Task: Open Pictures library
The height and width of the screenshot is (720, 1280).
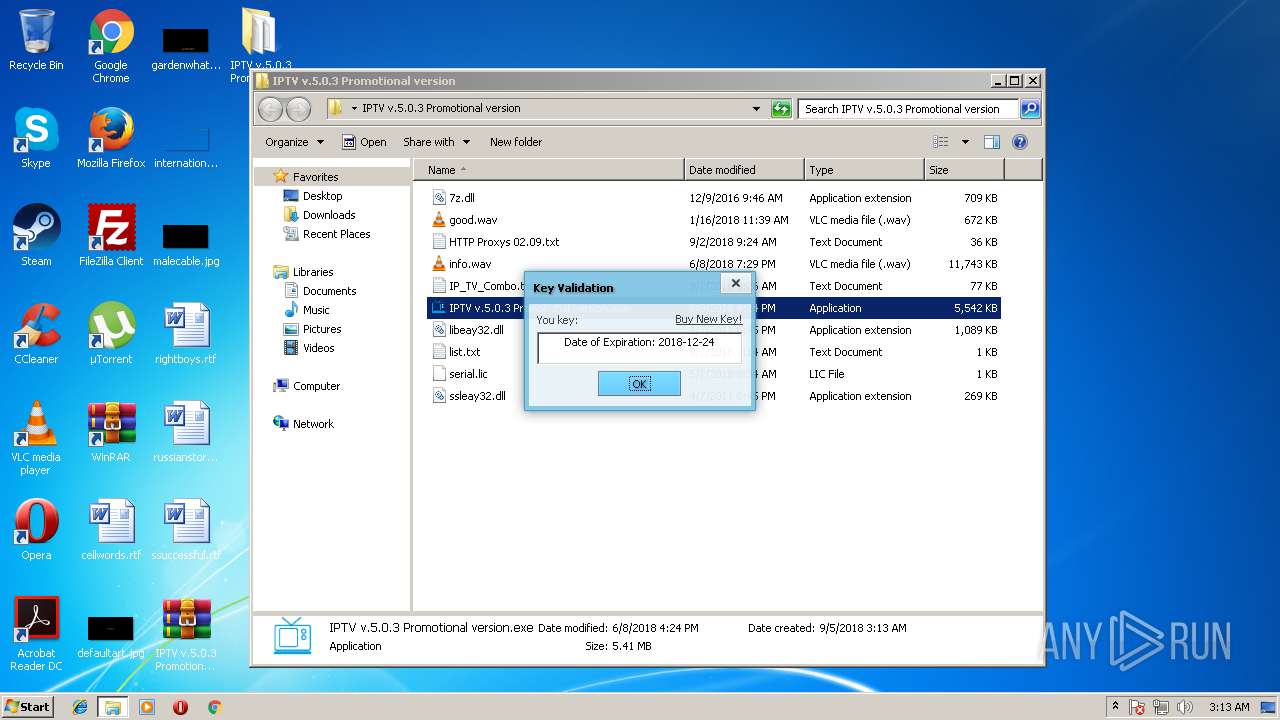Action: (x=322, y=329)
